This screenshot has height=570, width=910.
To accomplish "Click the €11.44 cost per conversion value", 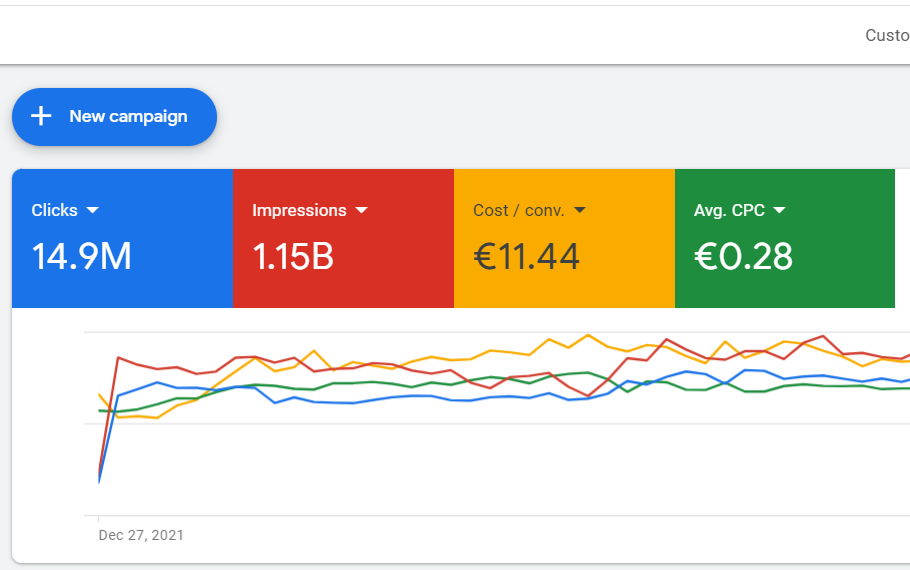I will click(x=526, y=257).
